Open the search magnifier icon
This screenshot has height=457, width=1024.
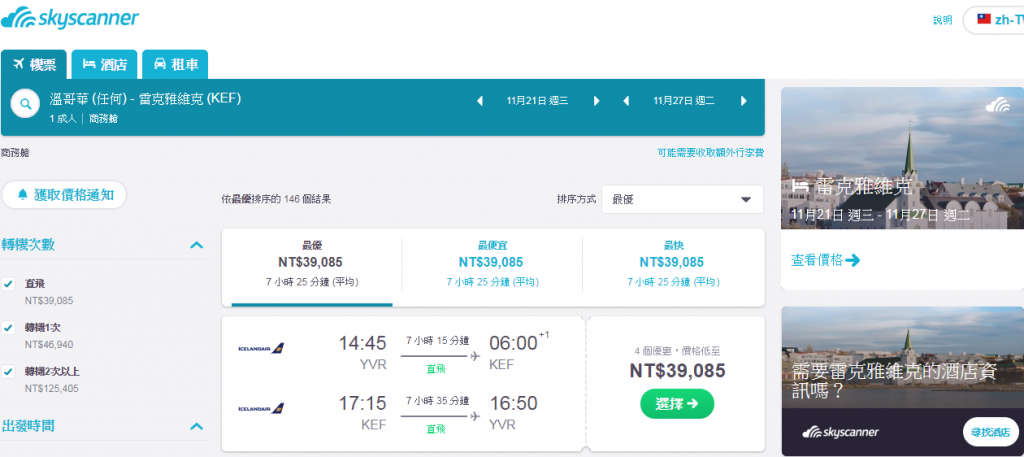coord(25,104)
